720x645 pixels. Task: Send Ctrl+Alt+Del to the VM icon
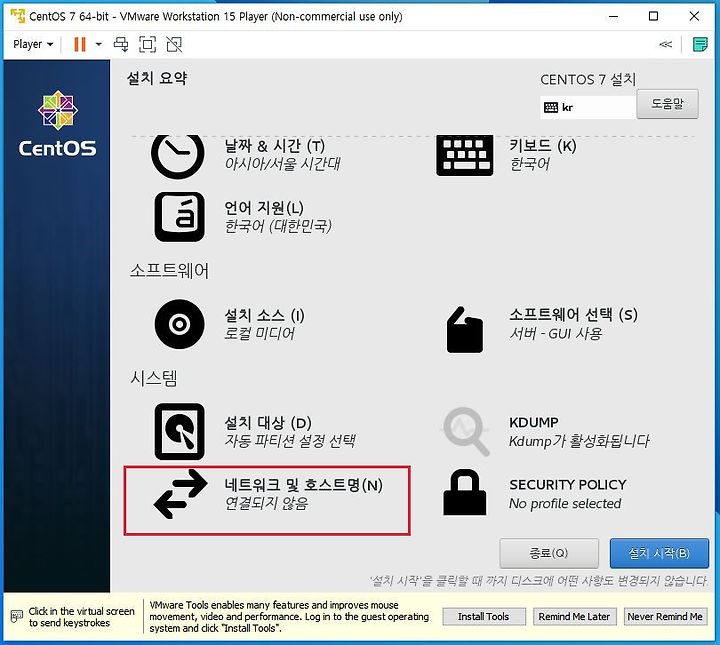coord(121,45)
